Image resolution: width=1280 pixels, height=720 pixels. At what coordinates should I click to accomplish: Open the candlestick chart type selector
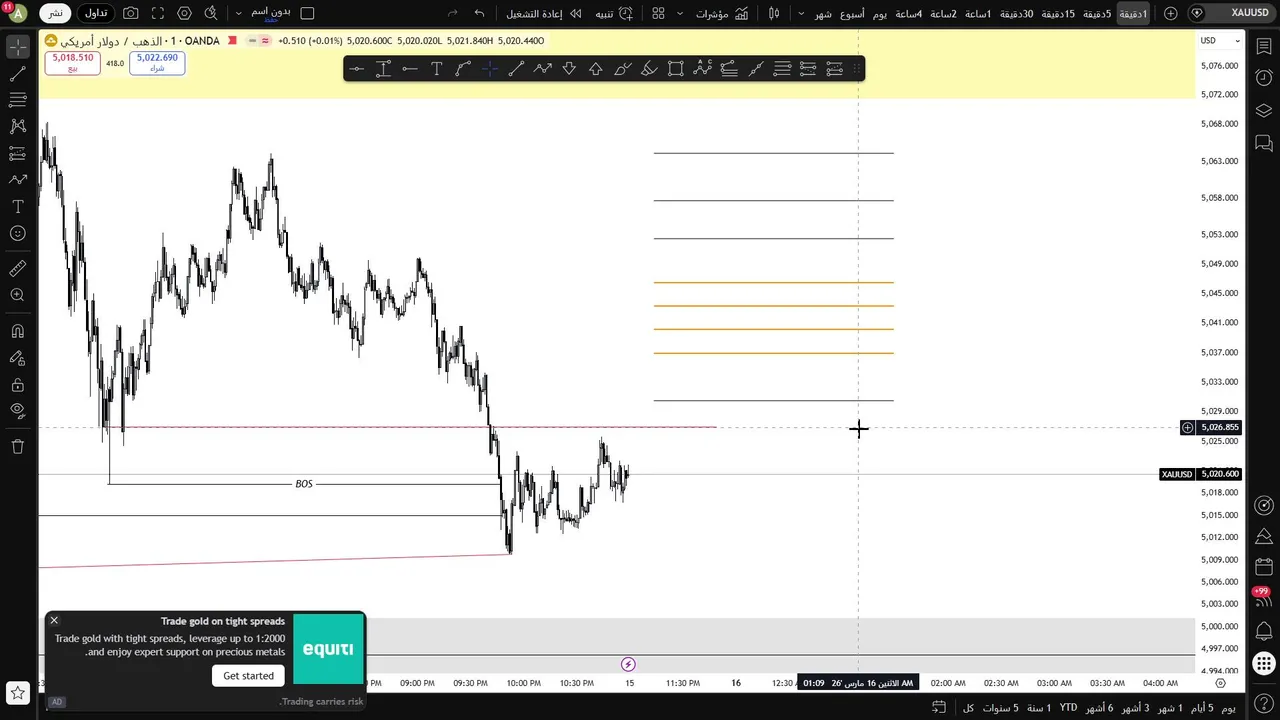pos(774,14)
